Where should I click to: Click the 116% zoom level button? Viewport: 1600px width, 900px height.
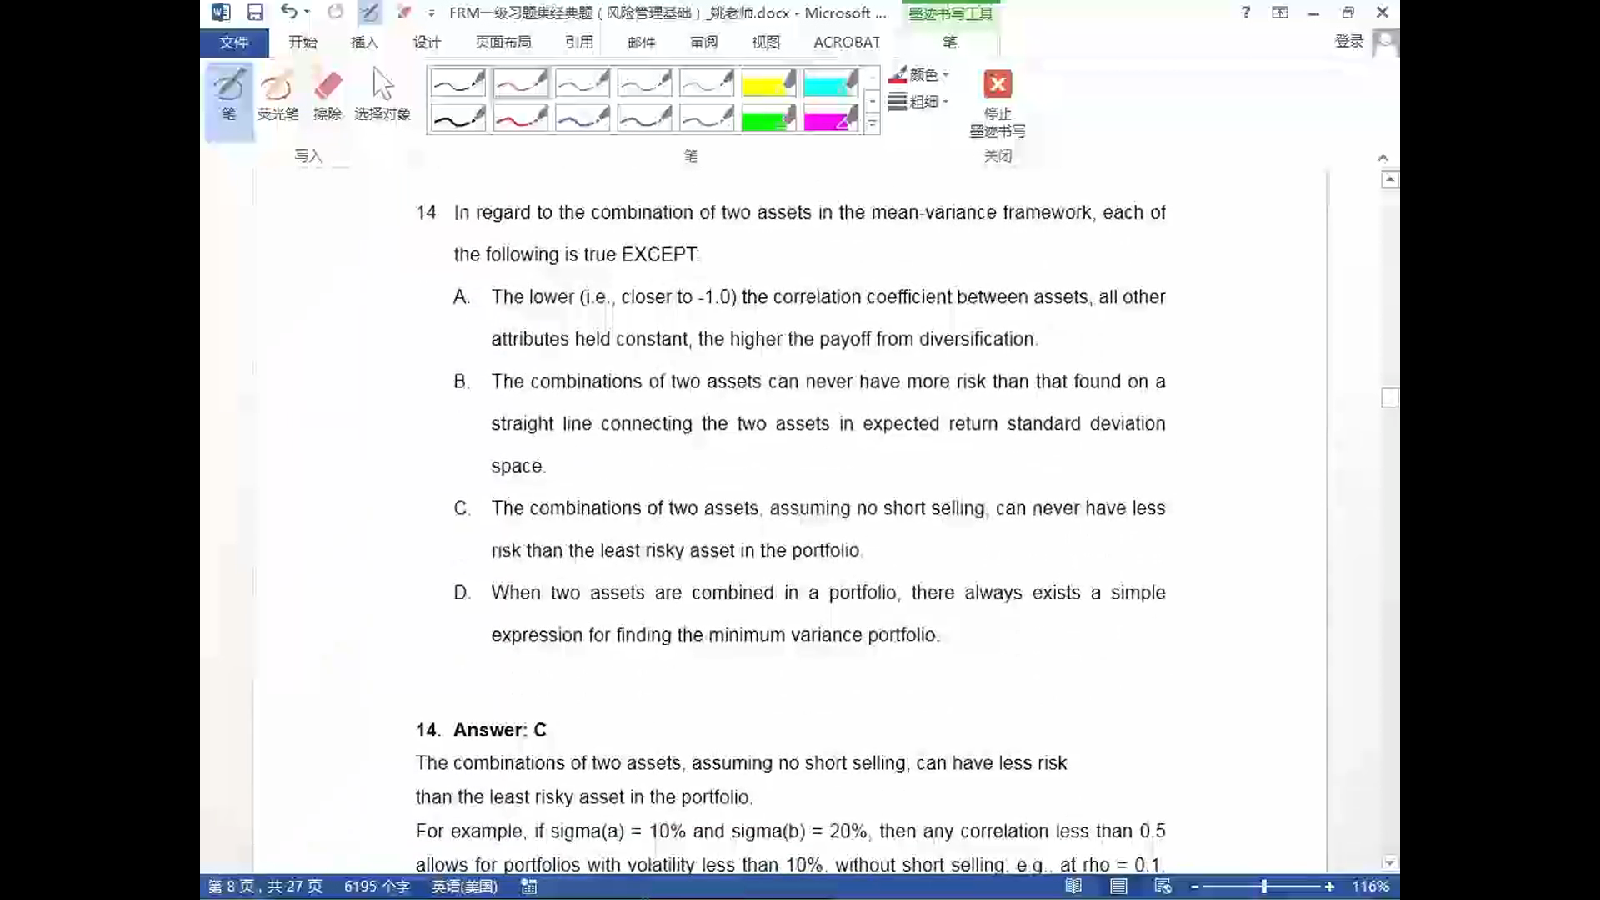pos(1370,886)
